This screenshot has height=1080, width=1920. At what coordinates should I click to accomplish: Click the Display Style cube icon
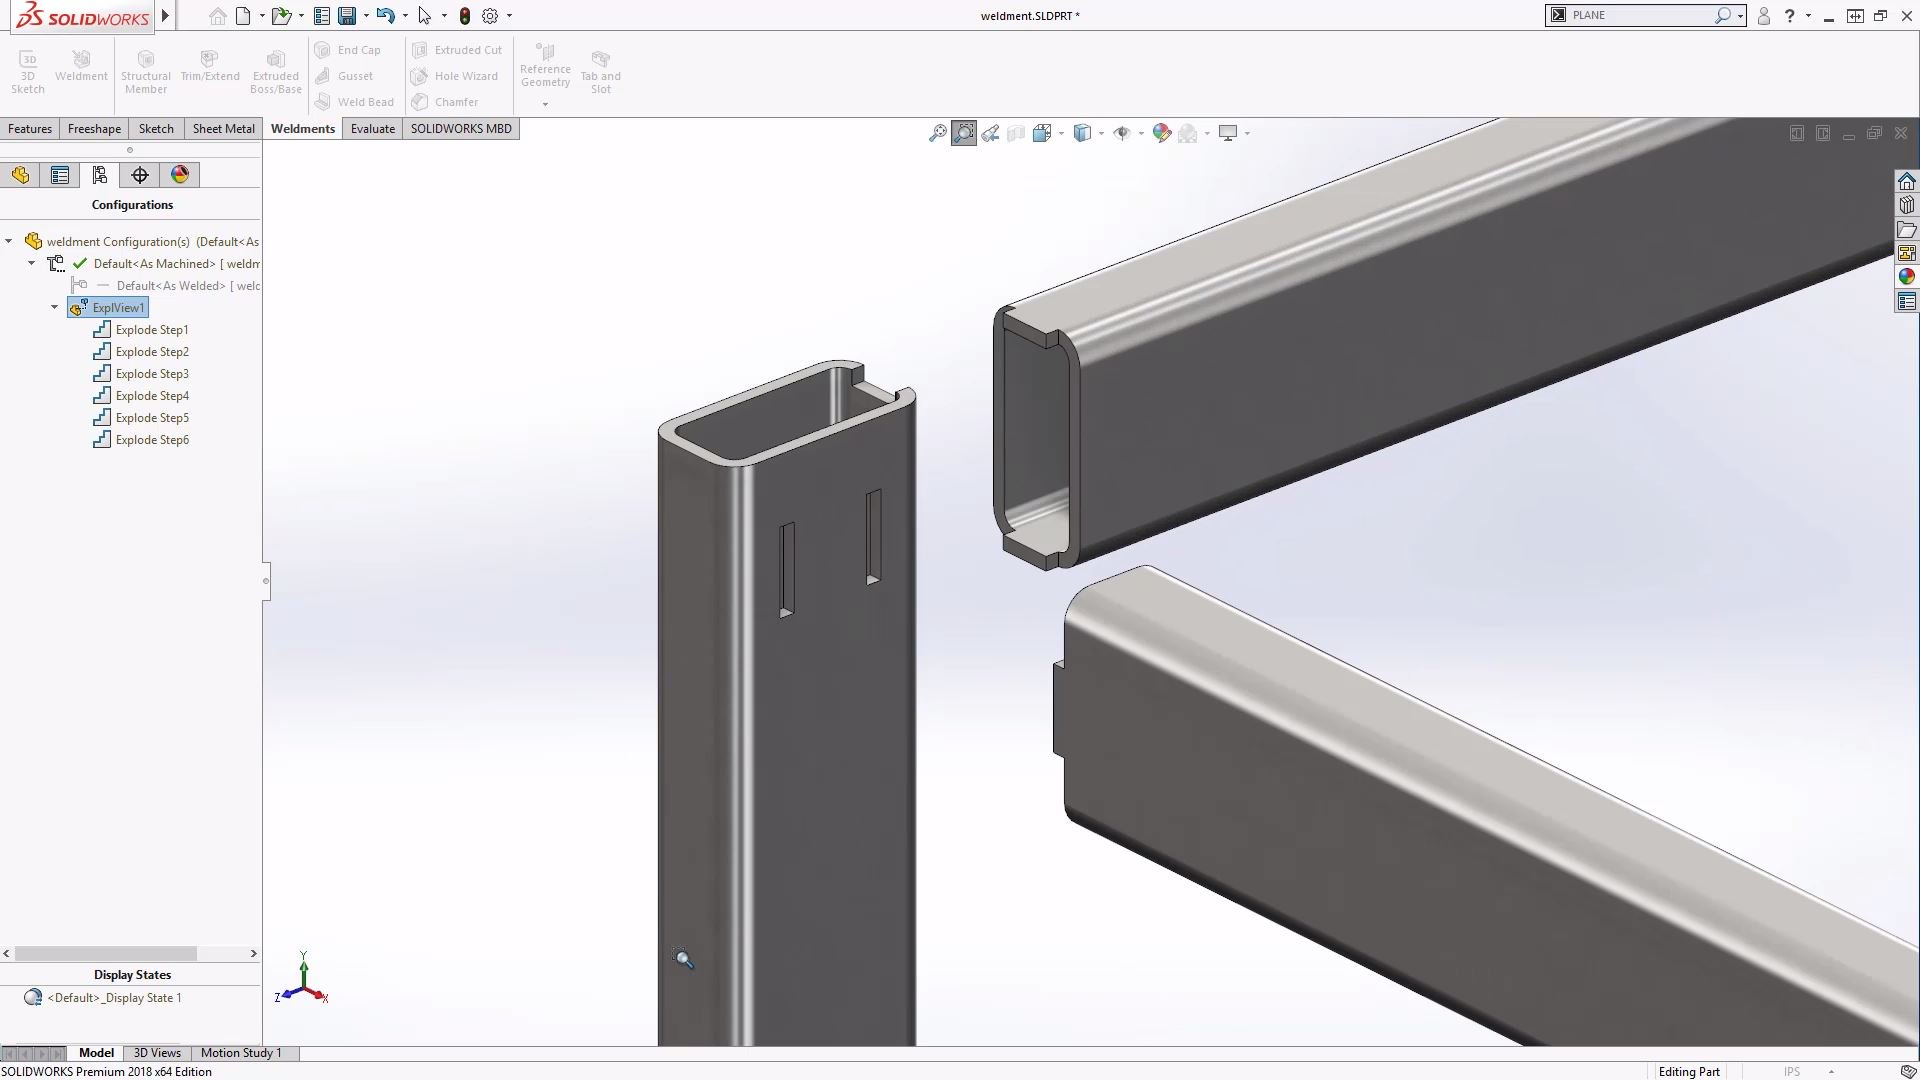(x=1082, y=133)
